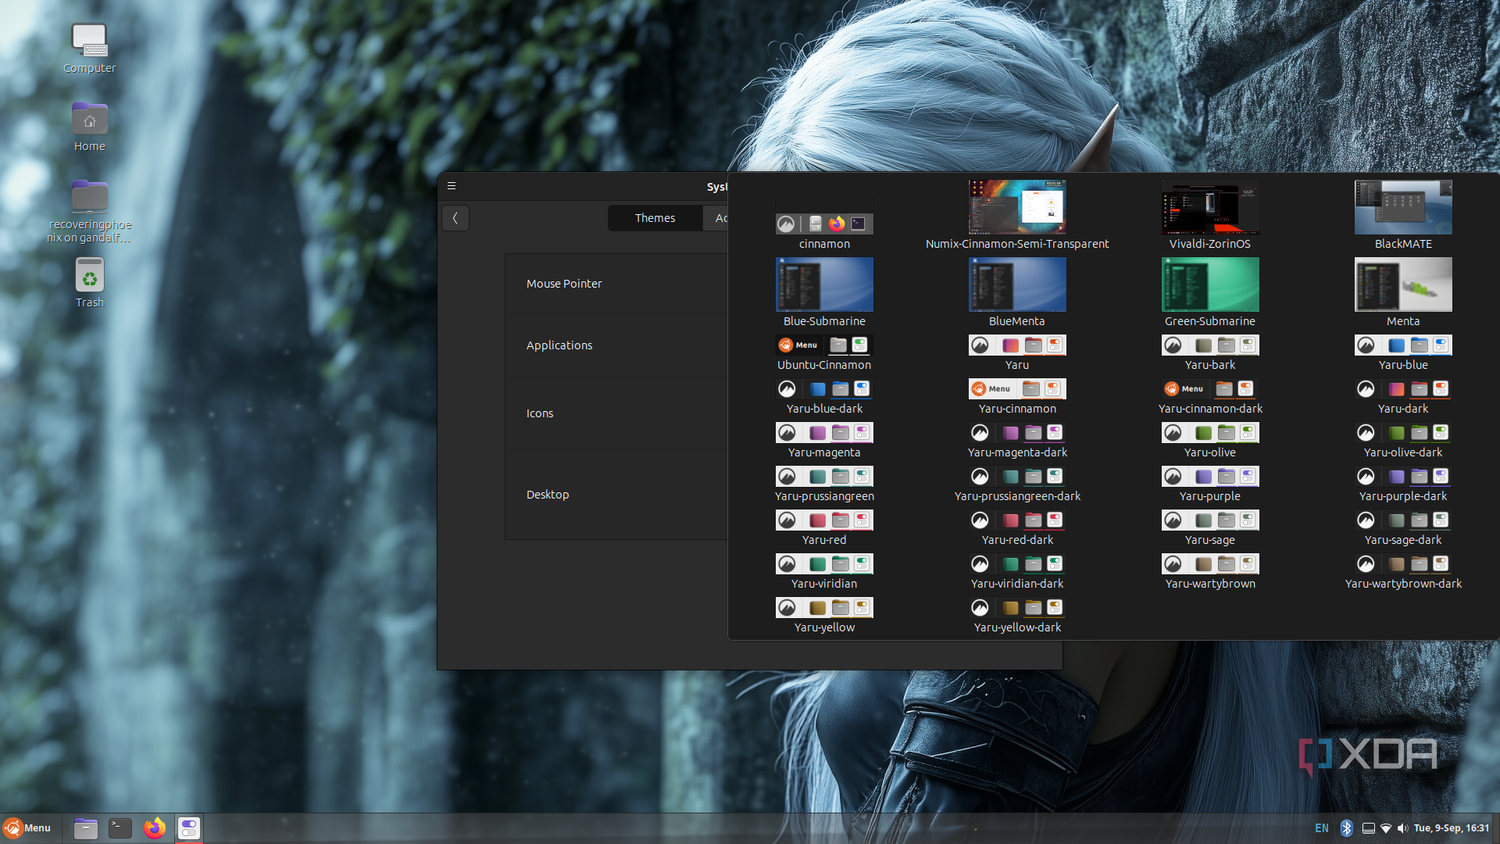Image resolution: width=1500 pixels, height=844 pixels.
Task: Open the EN keyboard layout indicator
Action: (1322, 828)
